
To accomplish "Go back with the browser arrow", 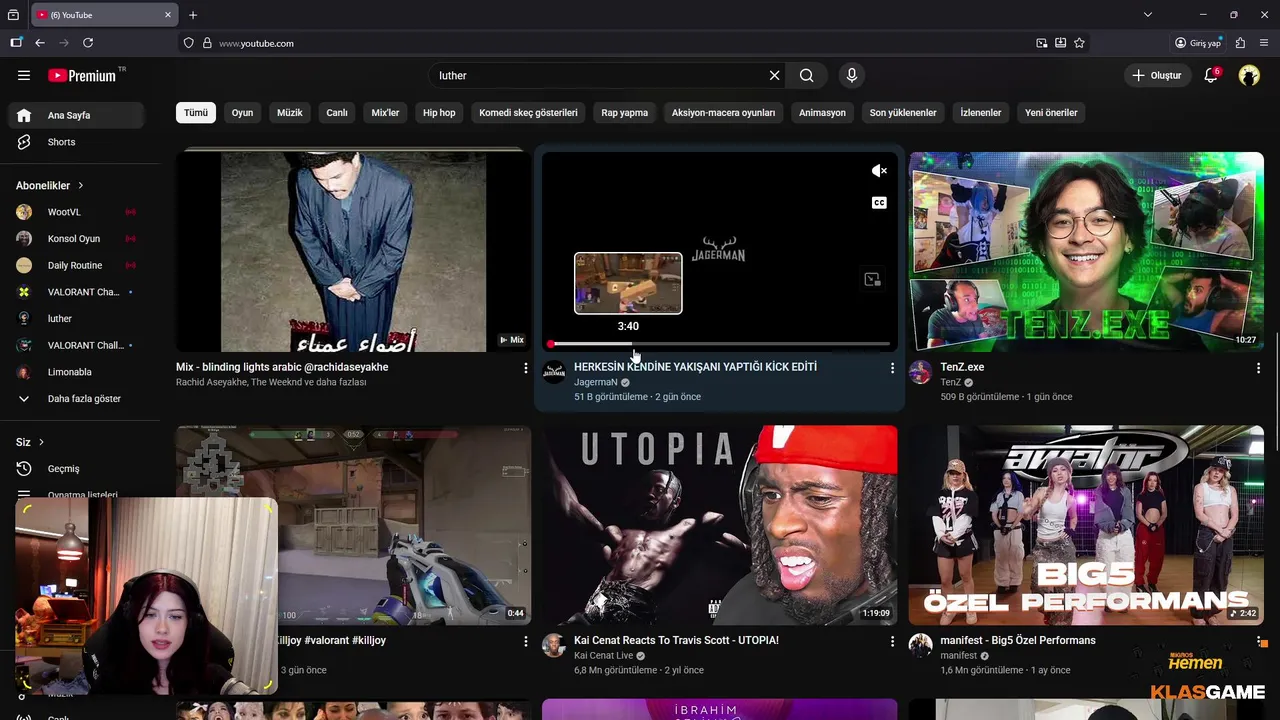I will [40, 43].
